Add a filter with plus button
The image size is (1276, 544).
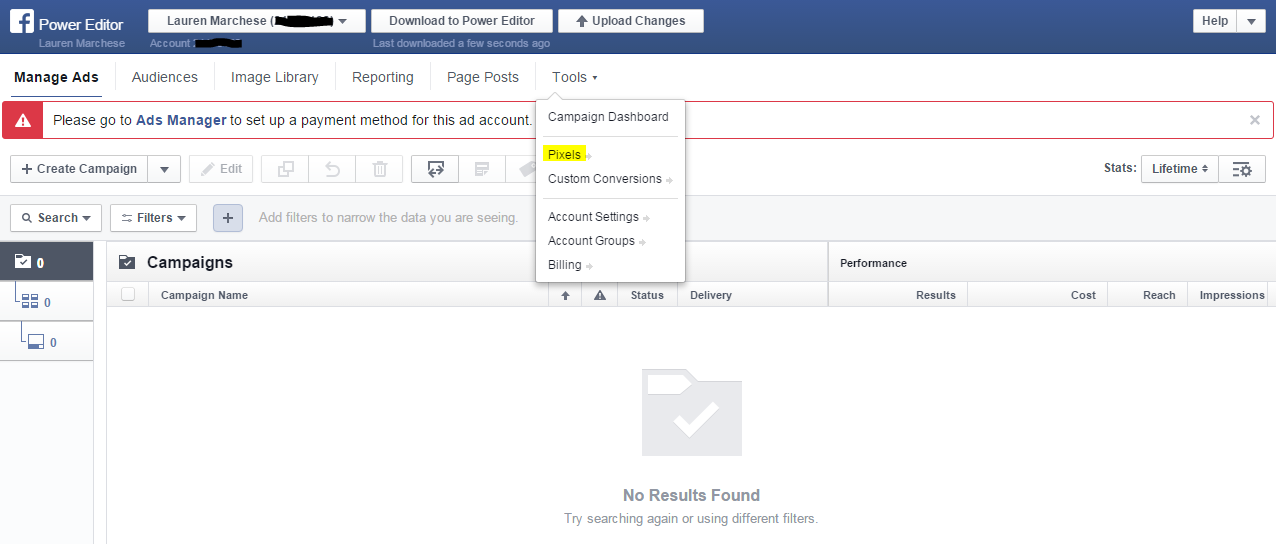click(x=228, y=217)
